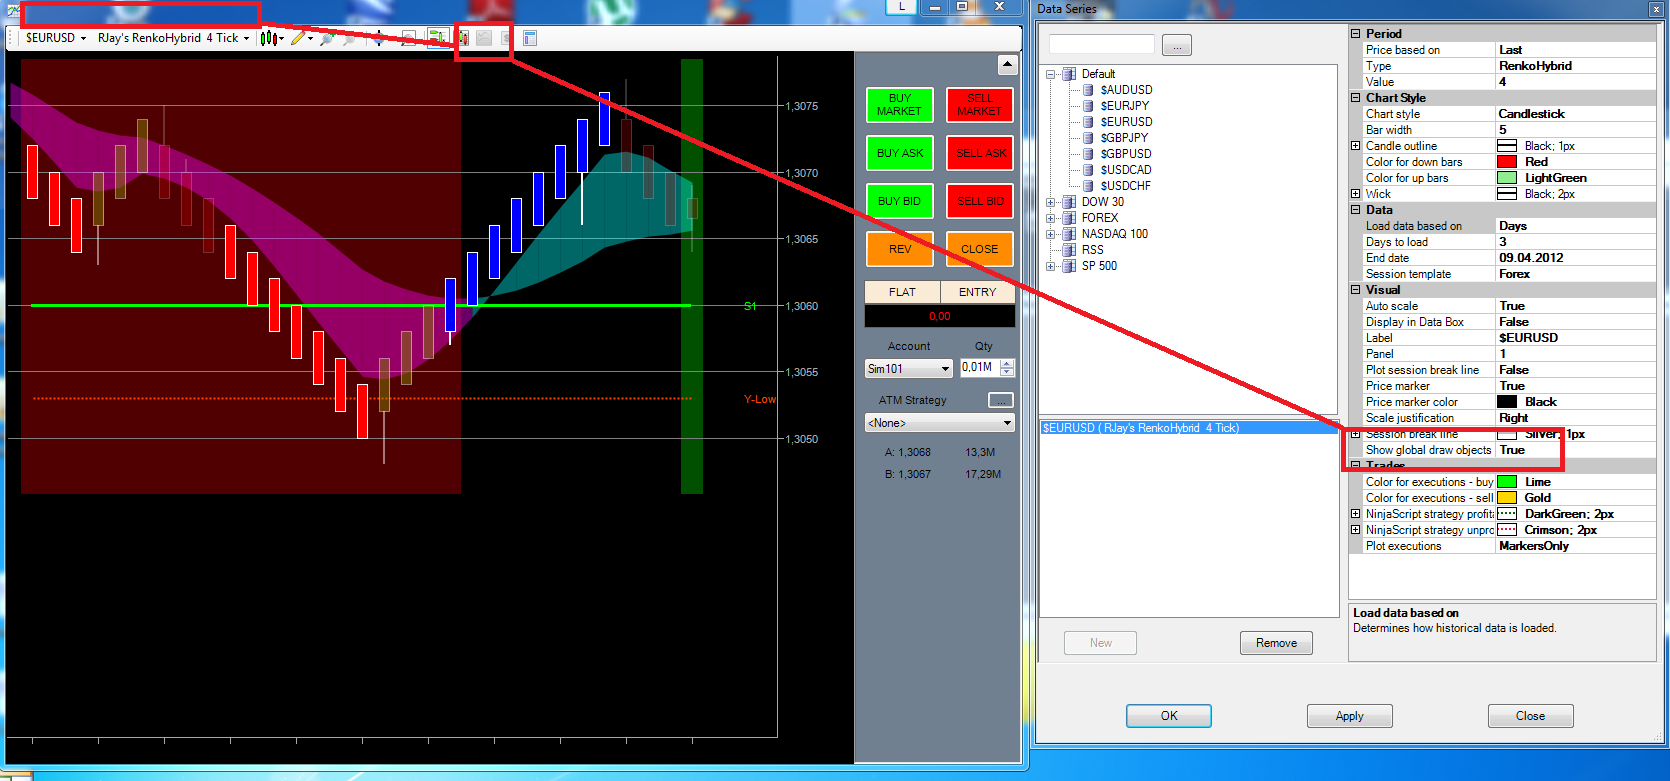The image size is (1670, 781).
Task: Expand the Candle outline property
Action: pos(1356,146)
